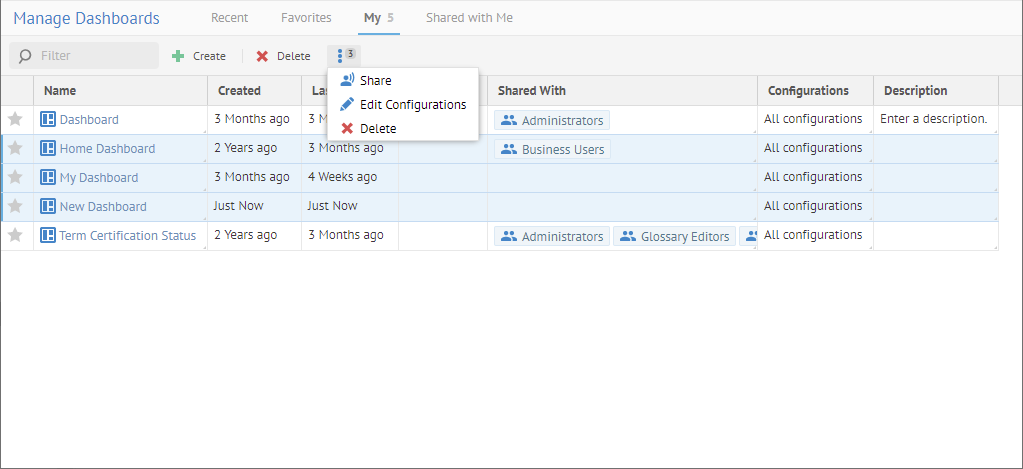Toggle favorite star for Dashboard row
1023x469 pixels.
[15, 119]
